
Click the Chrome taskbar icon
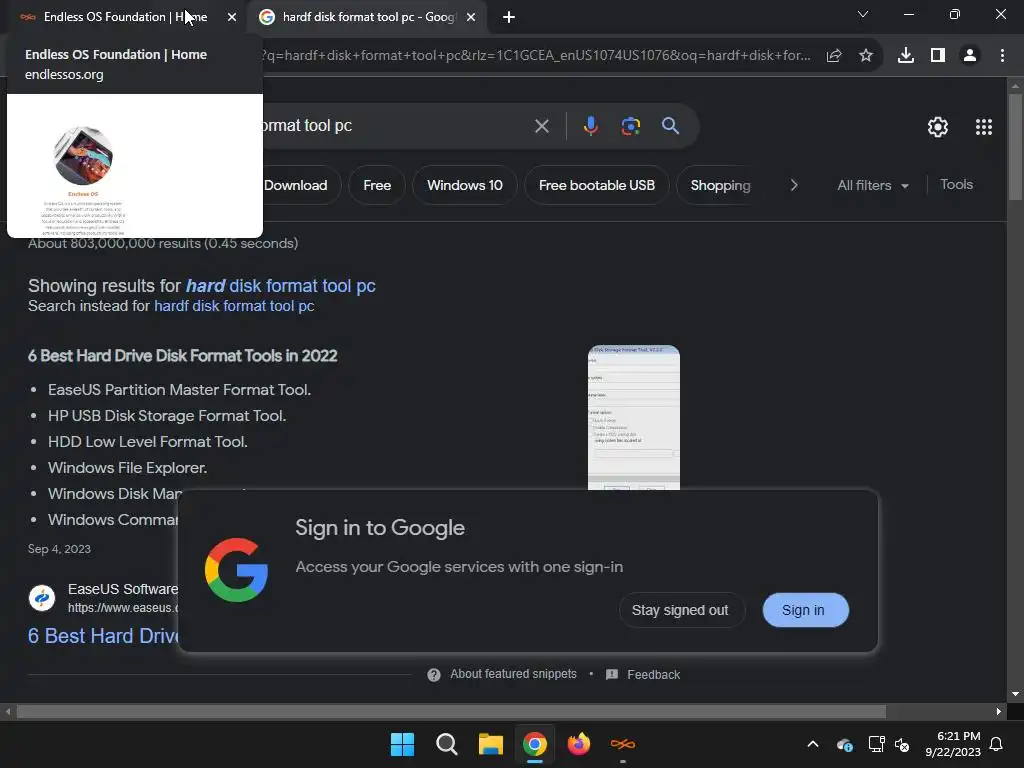coord(534,744)
